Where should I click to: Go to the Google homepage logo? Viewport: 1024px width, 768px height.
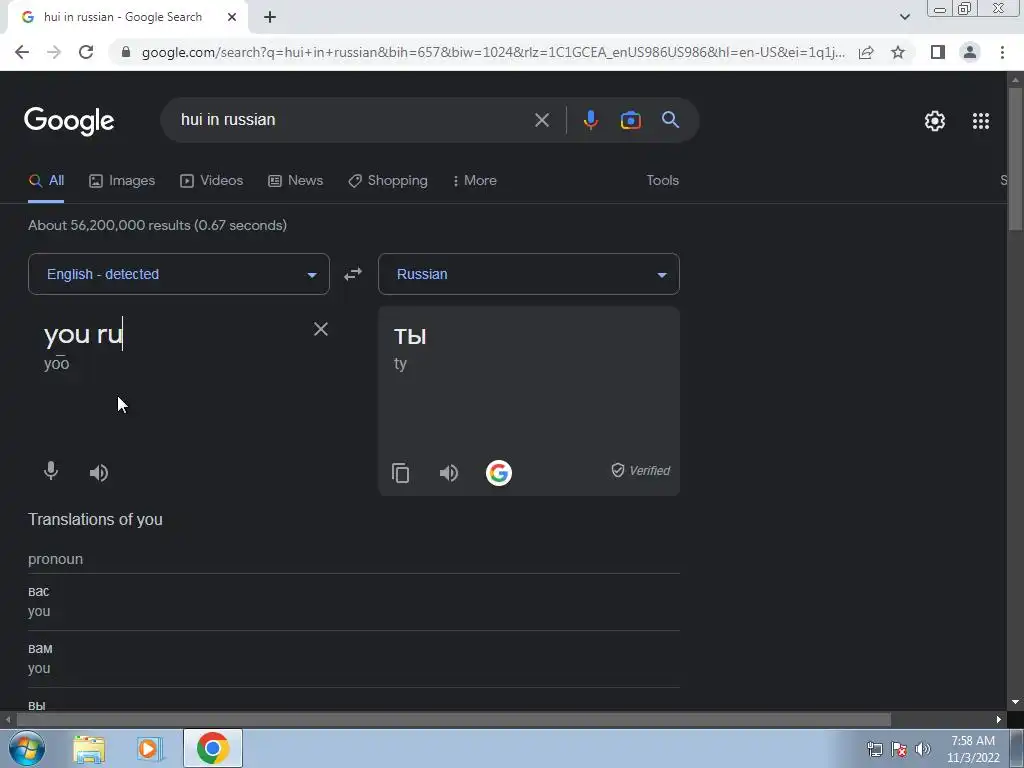[69, 121]
